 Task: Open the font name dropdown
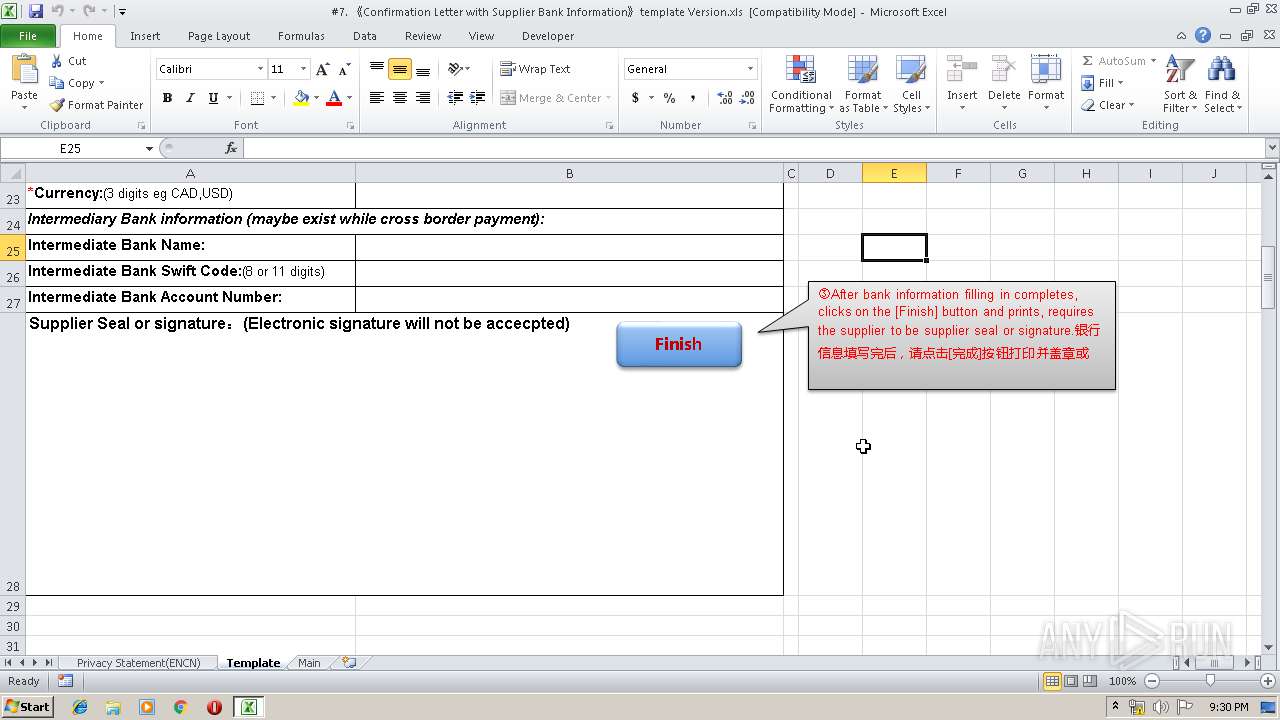(x=260, y=69)
